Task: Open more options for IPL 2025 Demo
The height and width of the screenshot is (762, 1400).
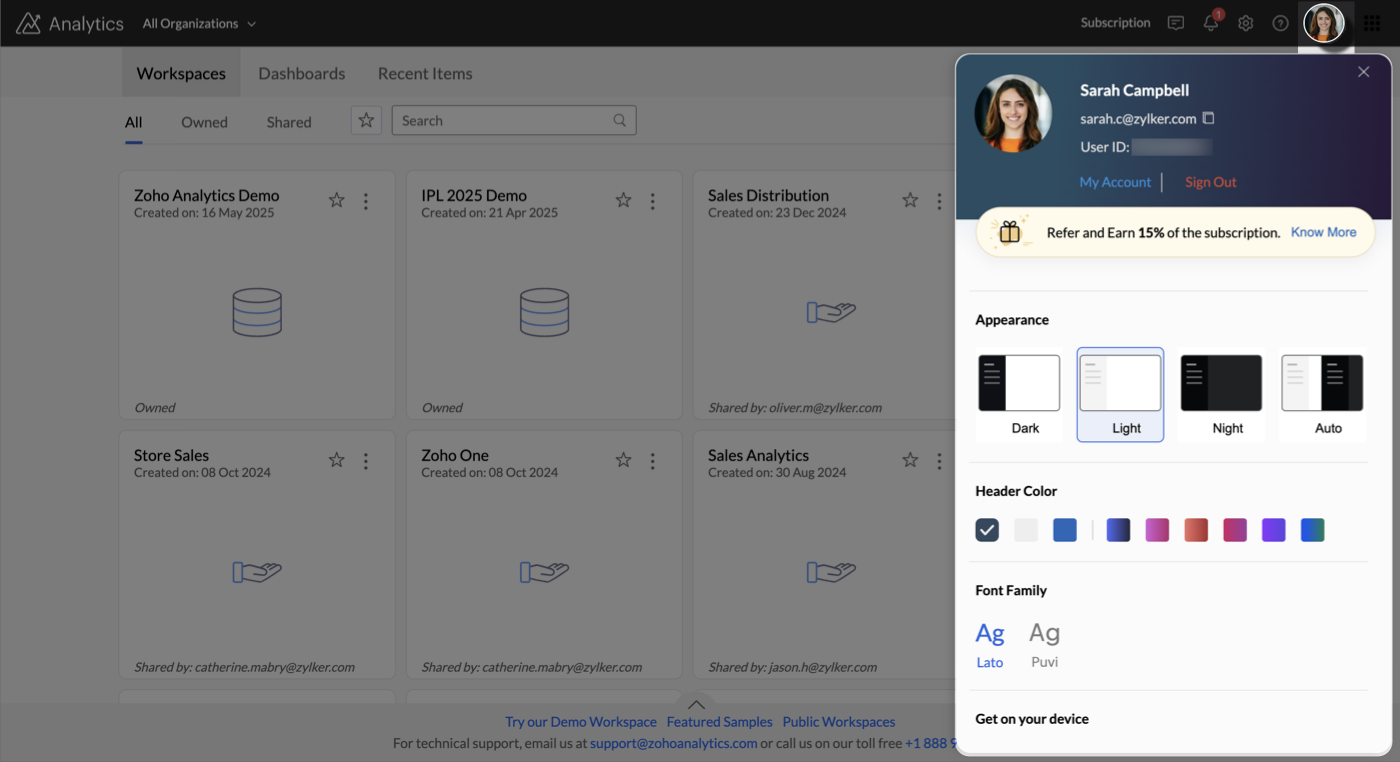Action: point(653,201)
